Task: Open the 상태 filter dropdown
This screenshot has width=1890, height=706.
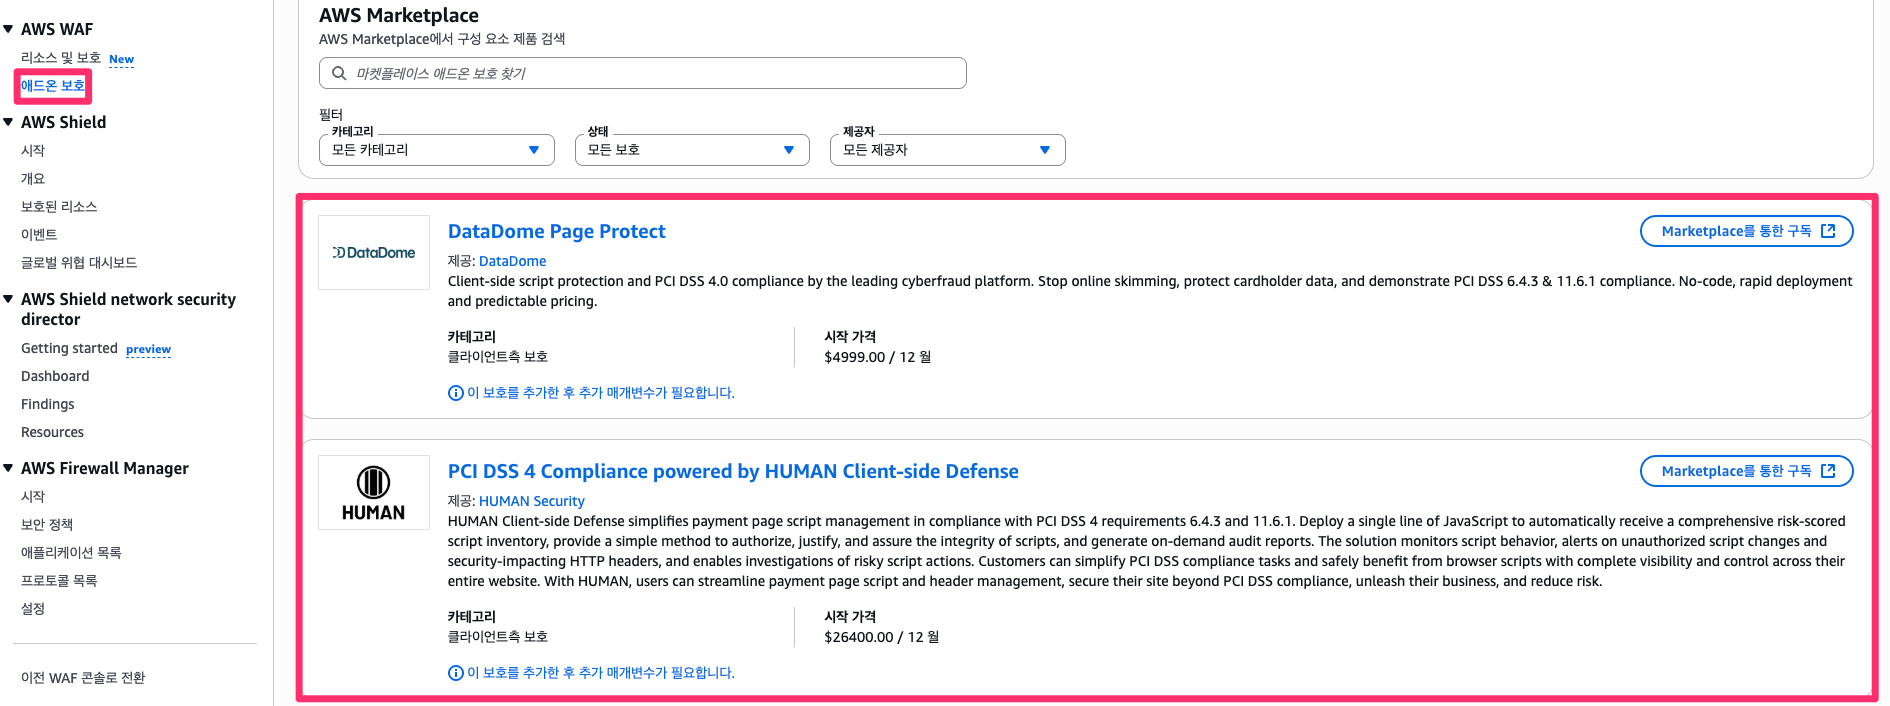Action: tap(692, 150)
